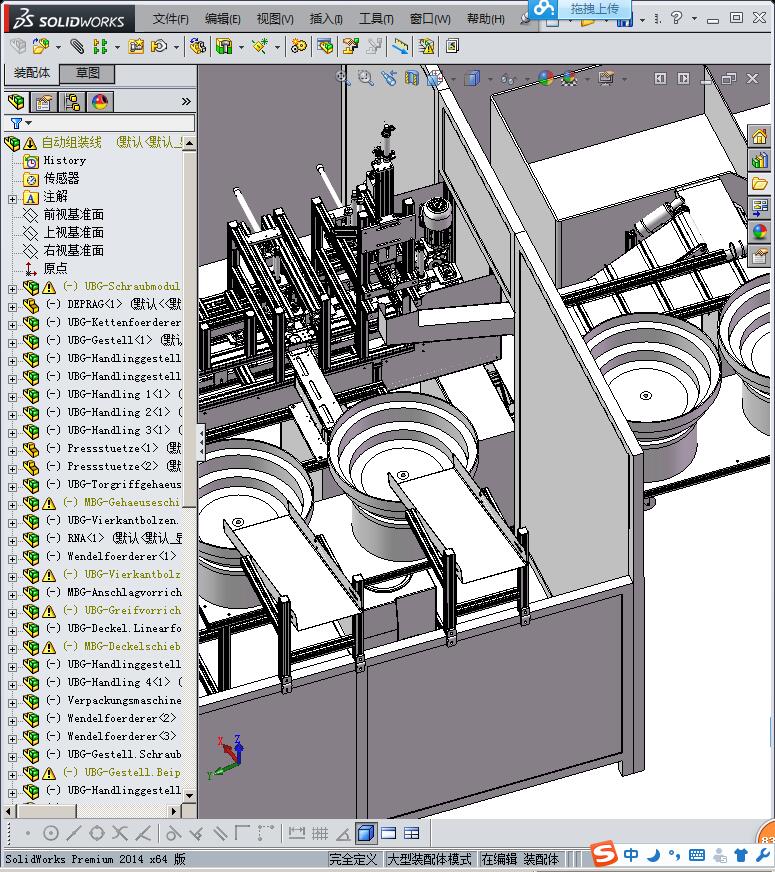The image size is (775, 872).
Task: Open the Appearances task pane sphere icon
Action: [759, 231]
